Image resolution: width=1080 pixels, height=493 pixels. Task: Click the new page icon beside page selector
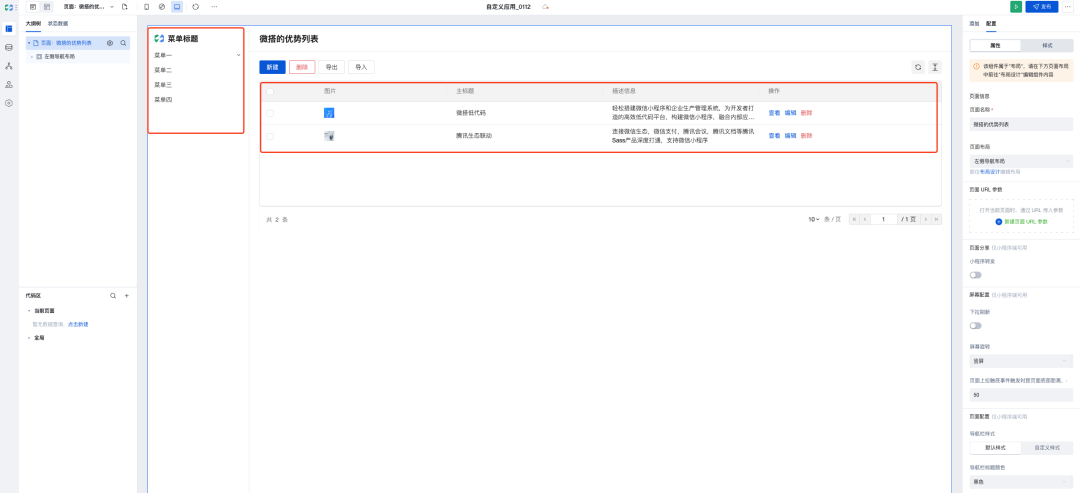point(125,6)
